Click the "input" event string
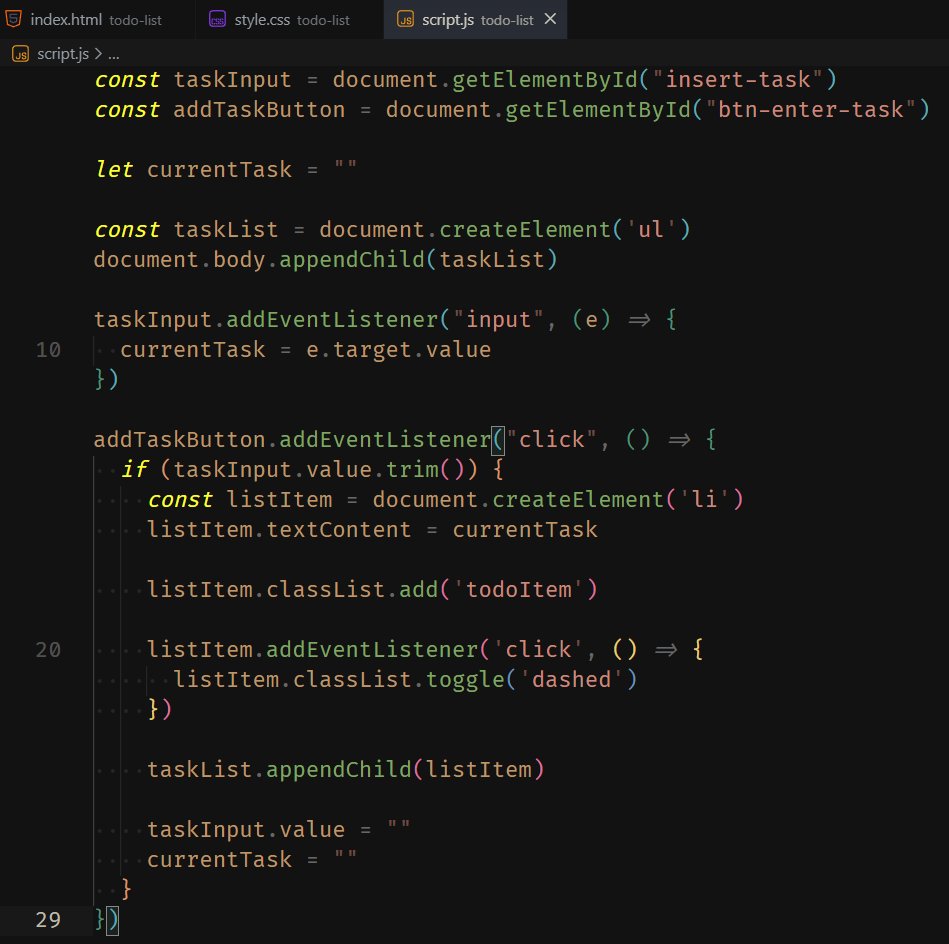This screenshot has width=949, height=944. point(497,320)
